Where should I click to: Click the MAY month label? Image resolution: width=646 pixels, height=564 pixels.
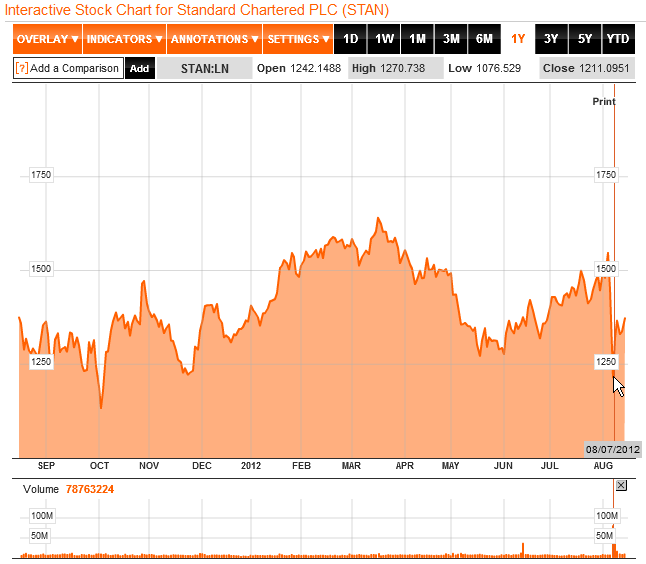[450, 466]
